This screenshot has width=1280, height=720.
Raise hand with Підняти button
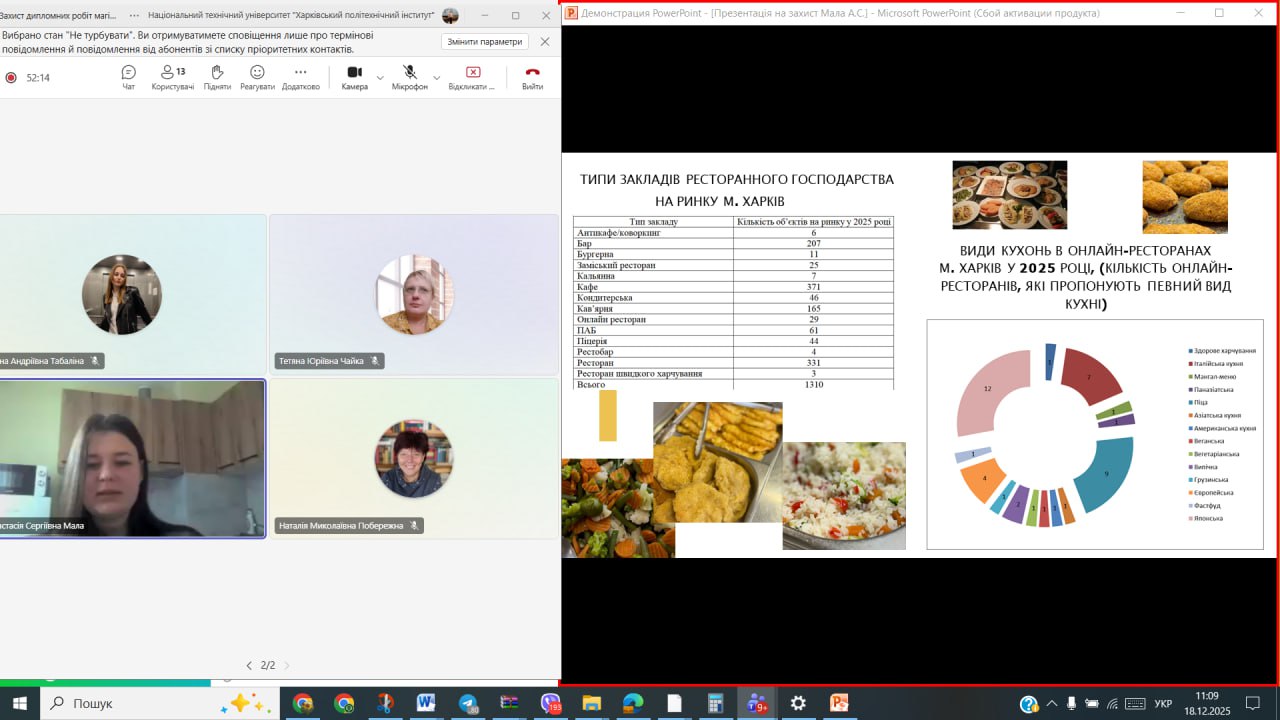click(217, 77)
